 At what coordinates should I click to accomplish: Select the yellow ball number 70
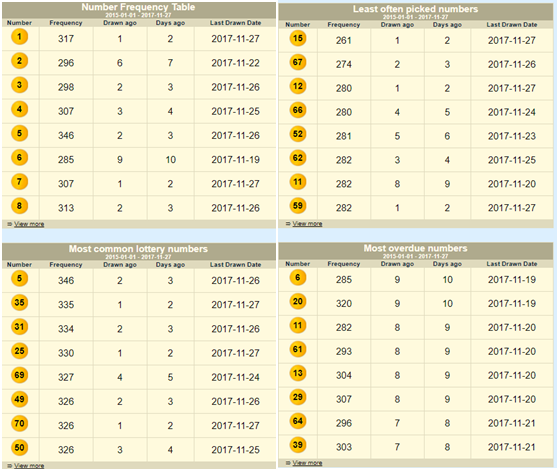(x=20, y=424)
